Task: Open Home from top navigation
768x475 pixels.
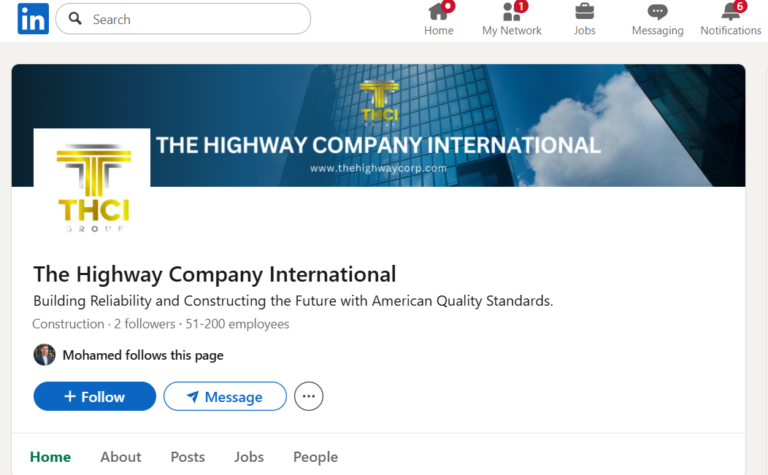Action: (439, 19)
